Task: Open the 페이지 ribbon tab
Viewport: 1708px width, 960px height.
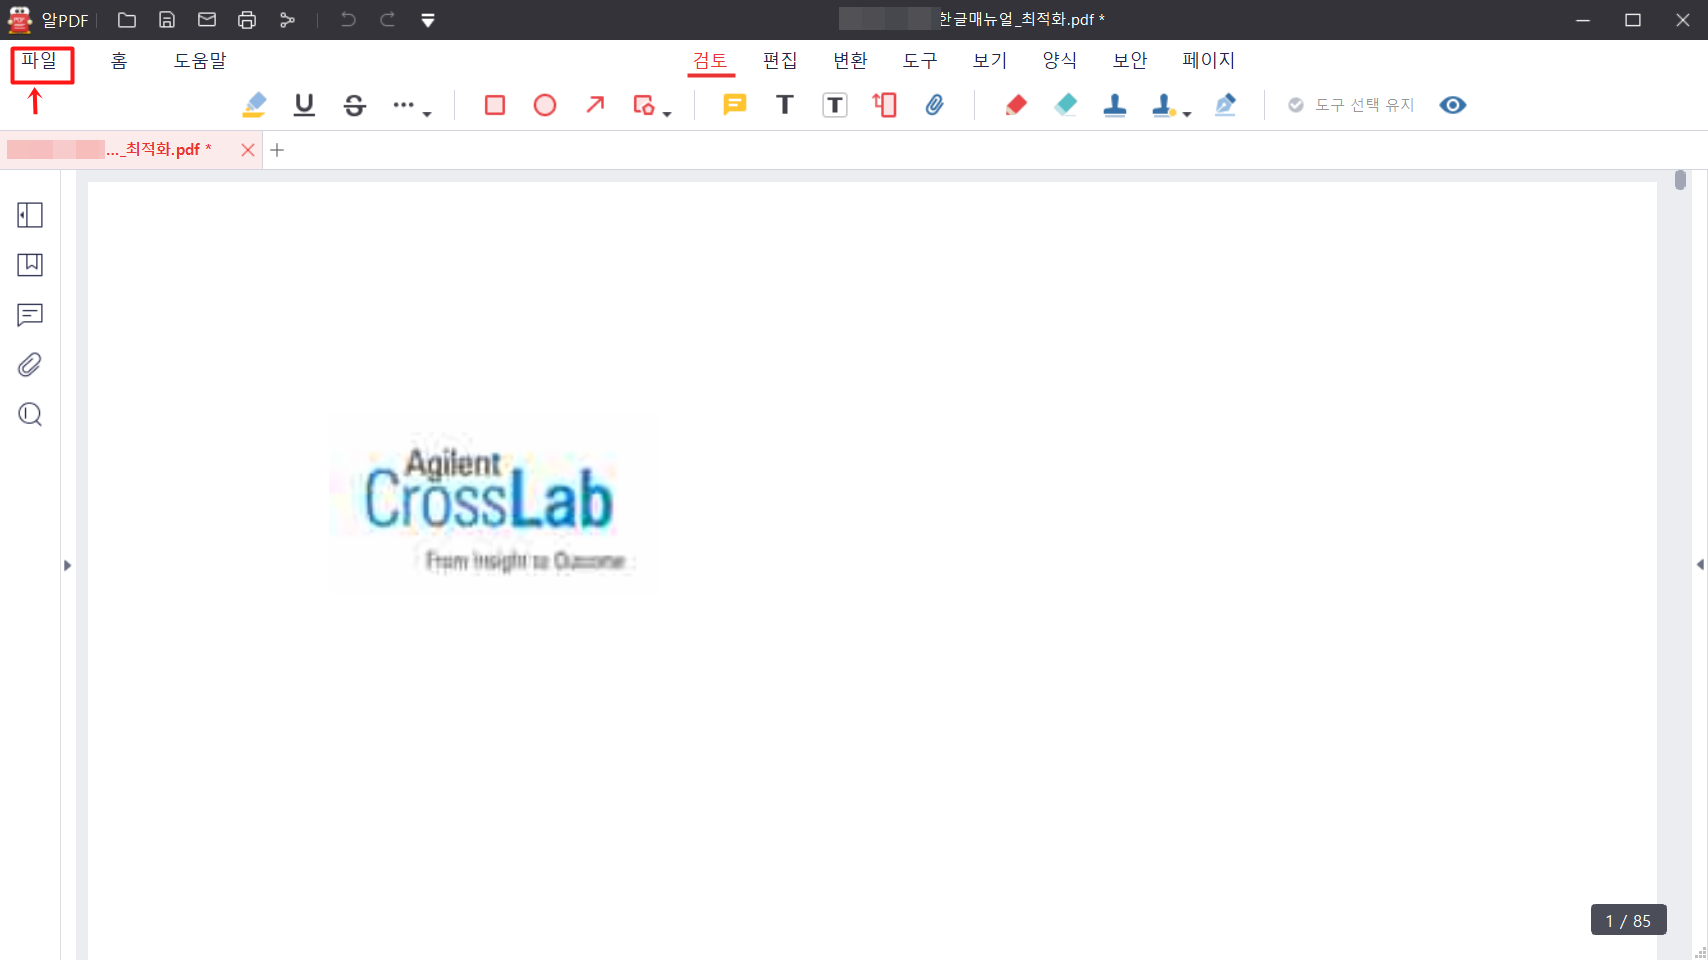Action: (x=1209, y=61)
